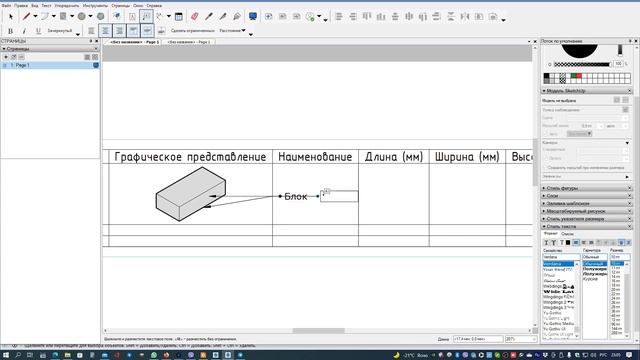Select the Arc drawing tool
The height and width of the screenshot is (360, 640).
point(44,16)
